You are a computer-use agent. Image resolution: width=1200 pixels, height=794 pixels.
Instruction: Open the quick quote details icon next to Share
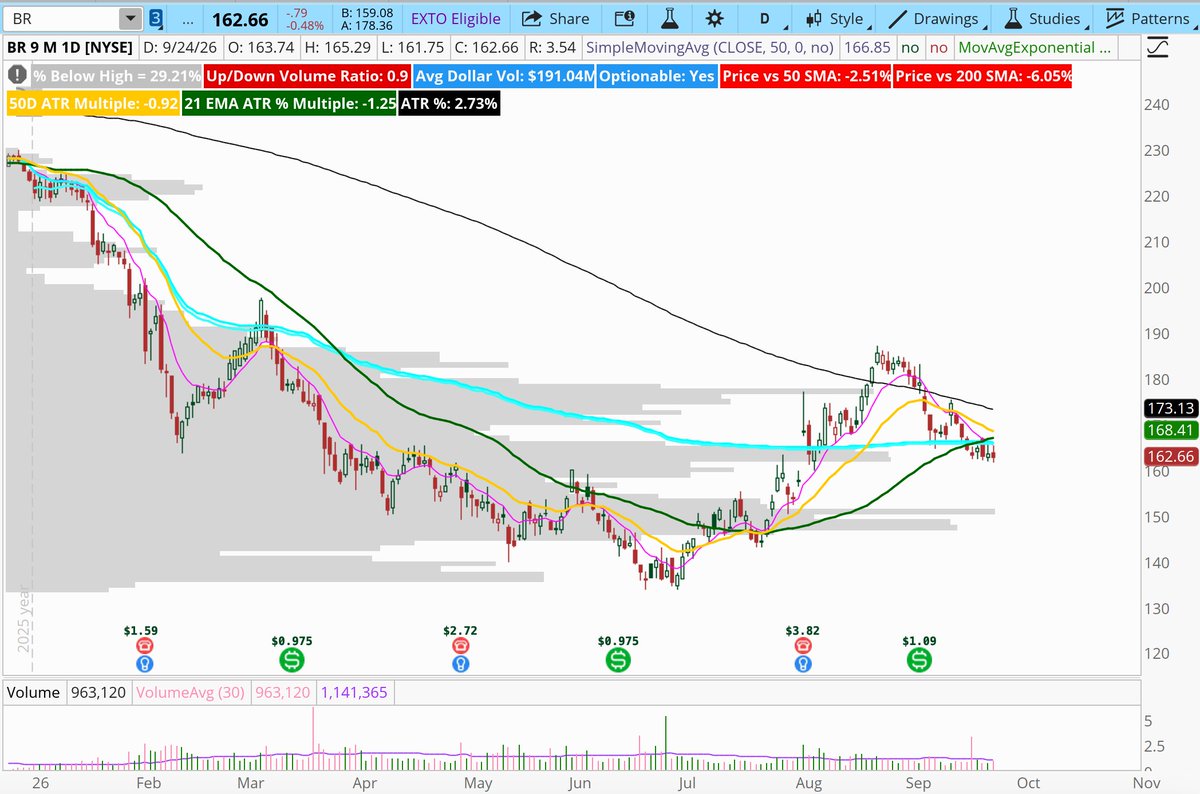click(624, 18)
